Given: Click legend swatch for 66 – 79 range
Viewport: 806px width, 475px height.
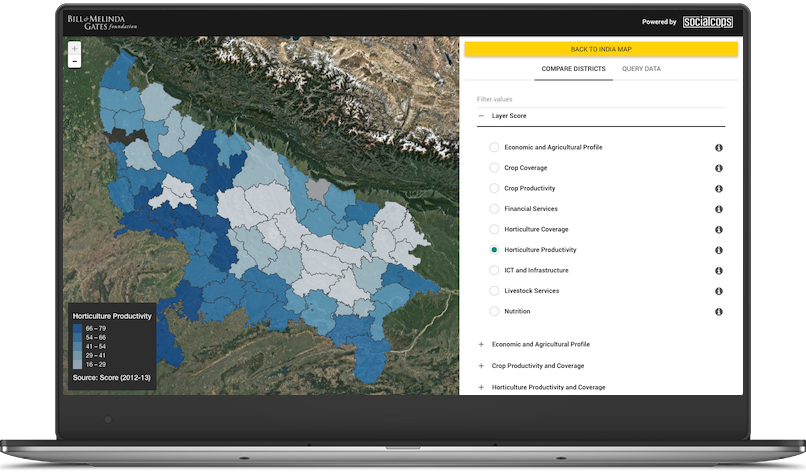Looking at the screenshot, I should (77, 328).
